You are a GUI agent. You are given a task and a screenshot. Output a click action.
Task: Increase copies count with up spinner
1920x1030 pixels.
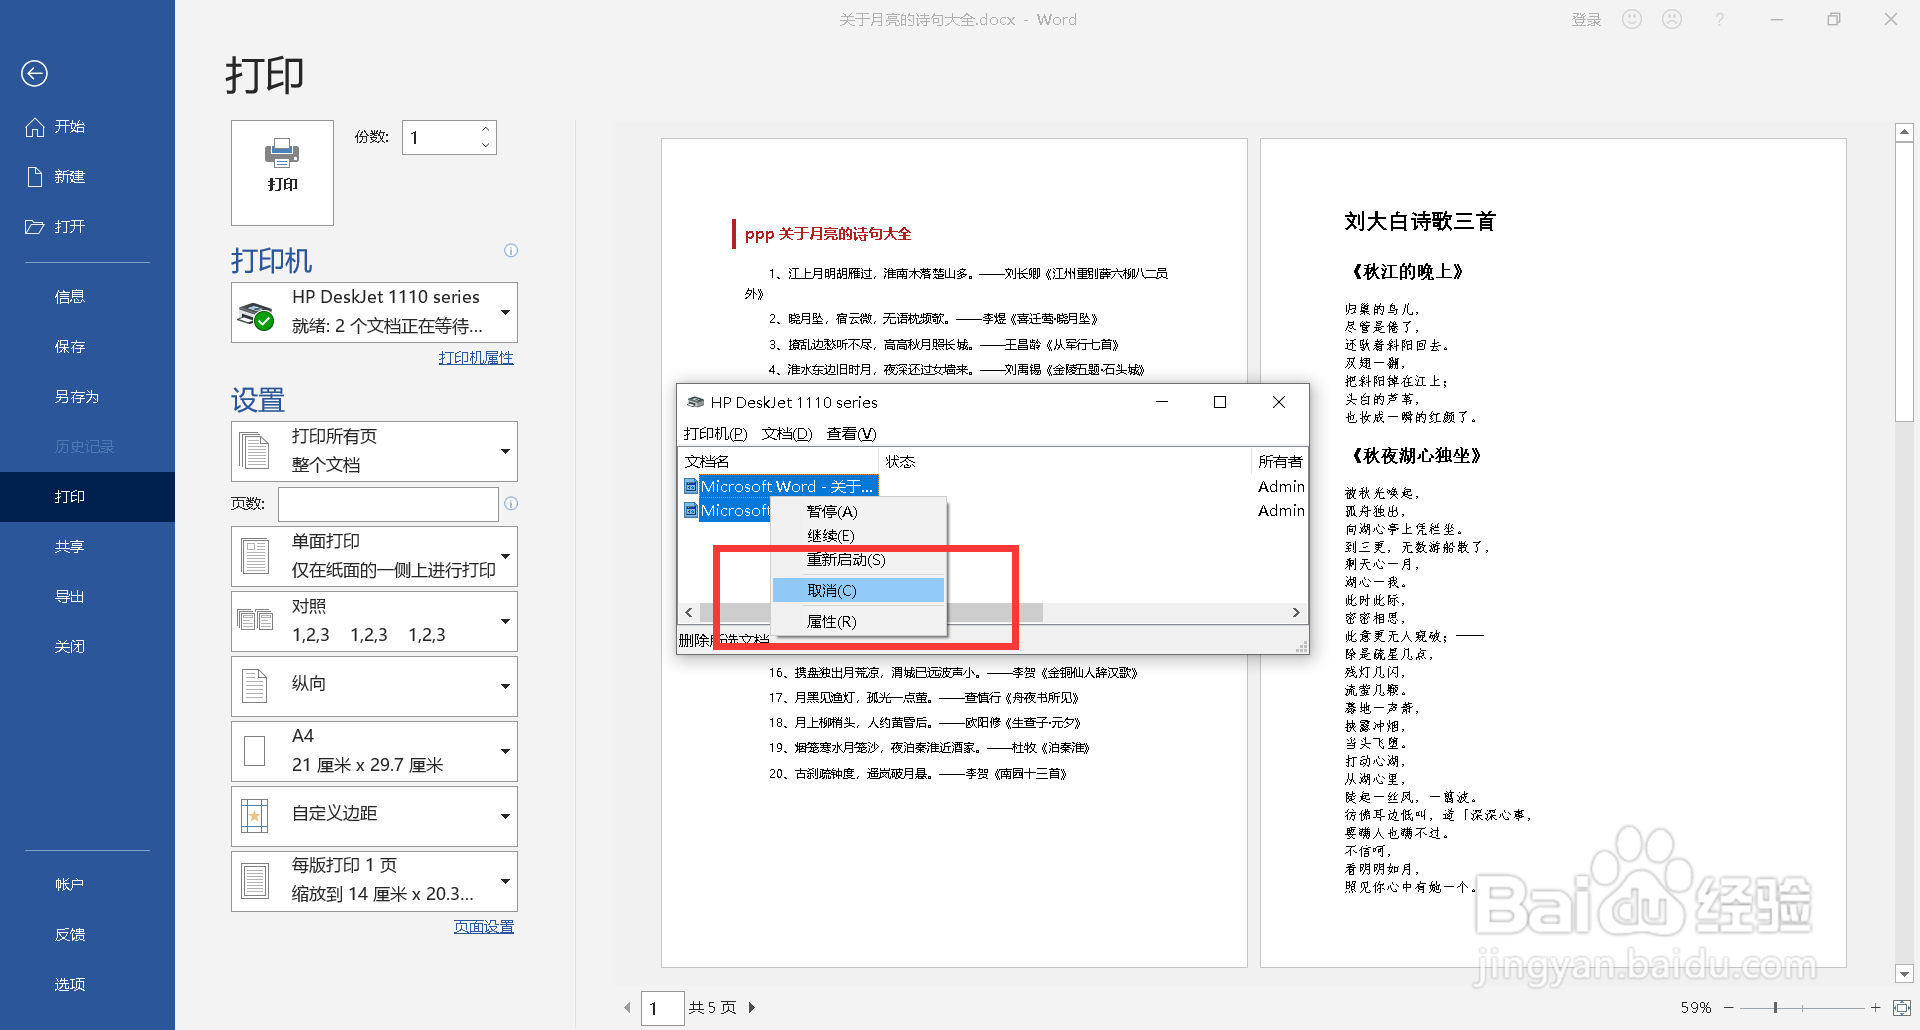click(486, 129)
